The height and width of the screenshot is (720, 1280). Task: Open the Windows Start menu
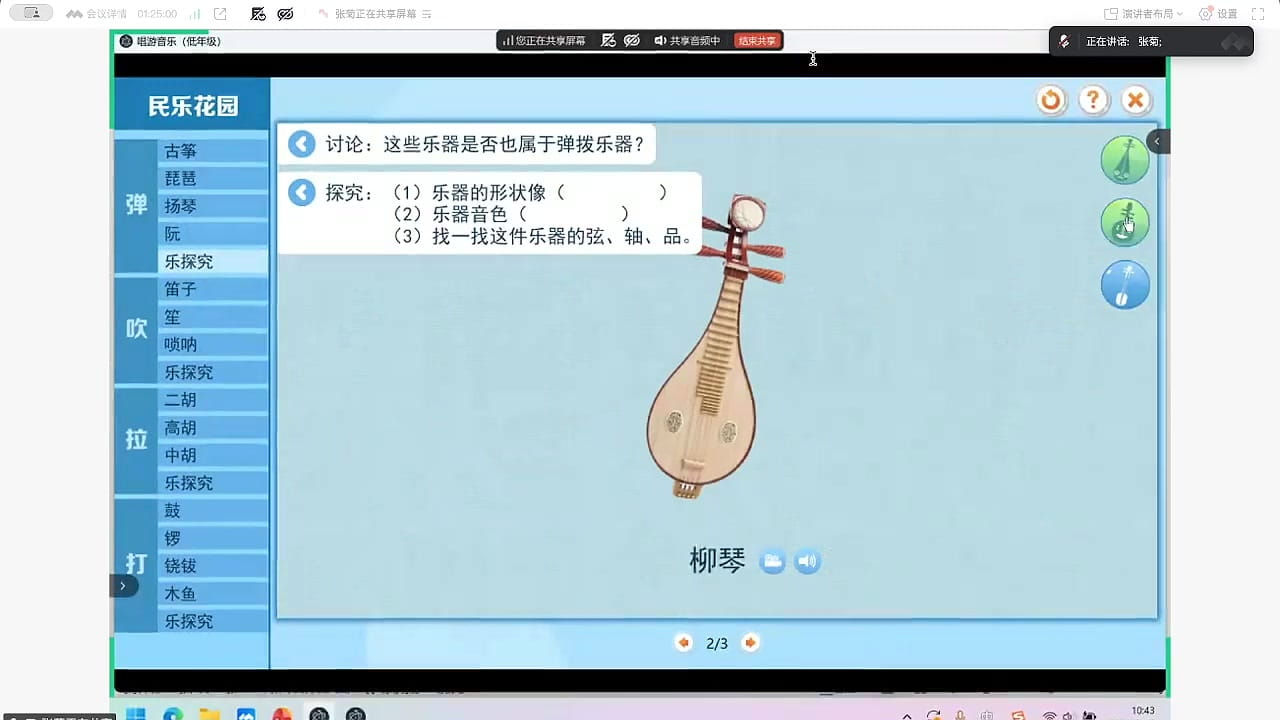(x=136, y=714)
